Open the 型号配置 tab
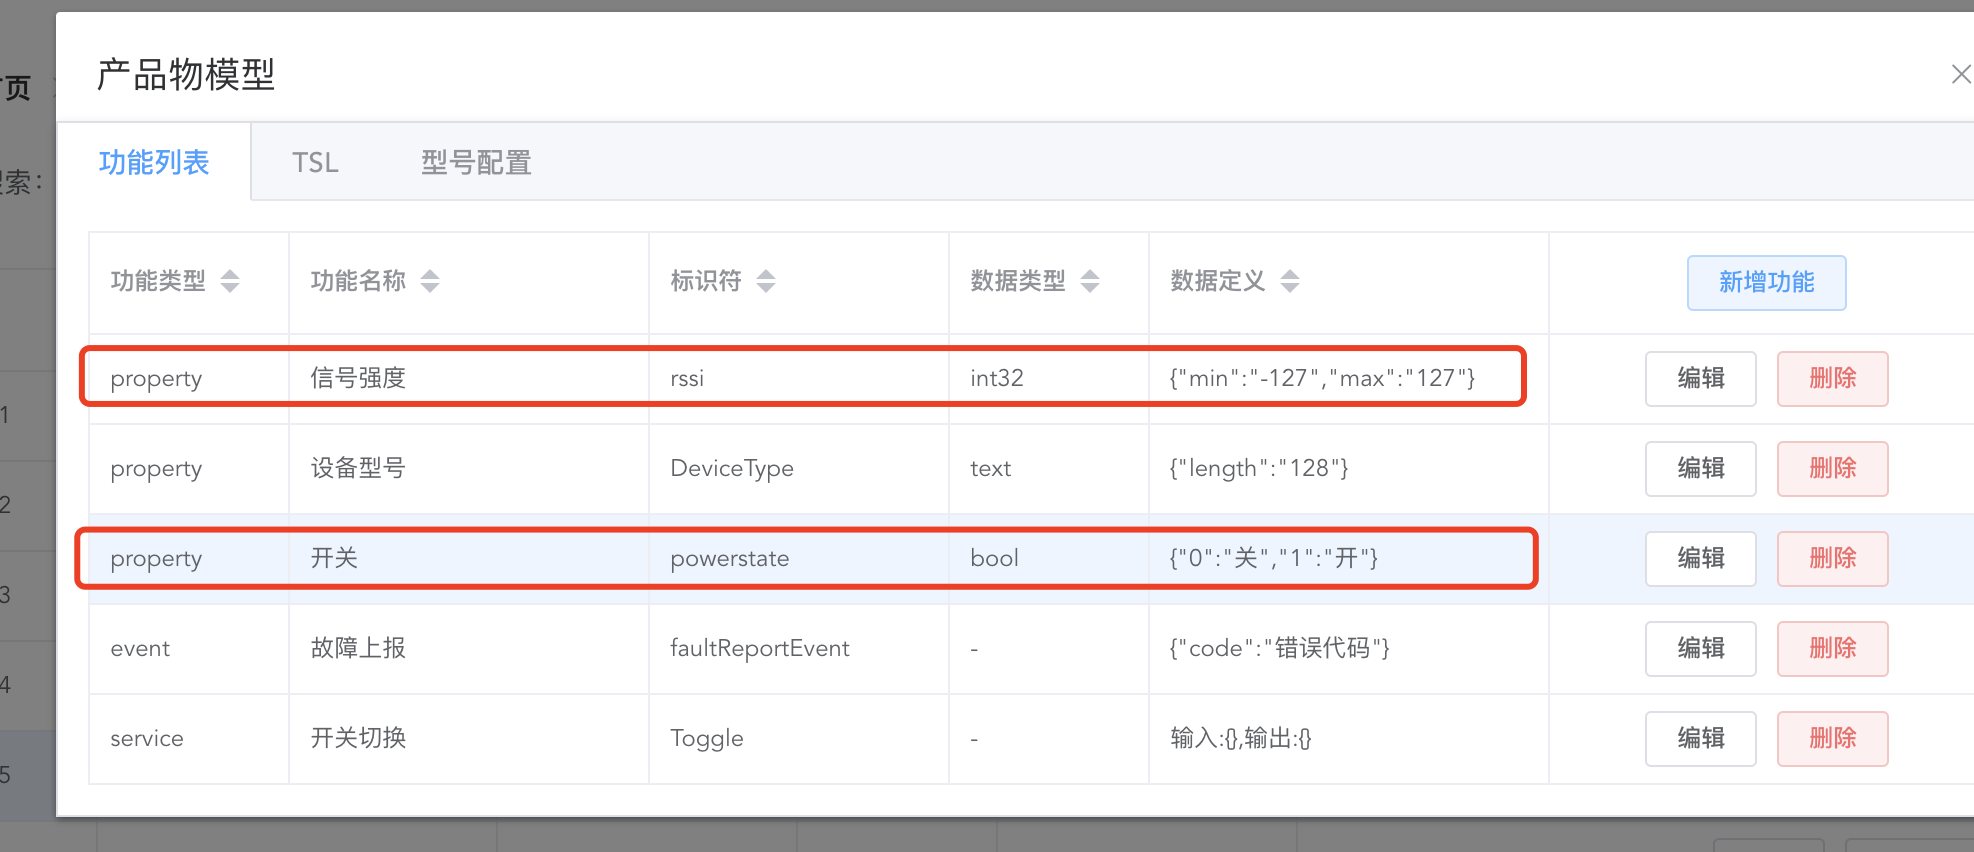Screen dimensions: 1974x852 point(476,162)
